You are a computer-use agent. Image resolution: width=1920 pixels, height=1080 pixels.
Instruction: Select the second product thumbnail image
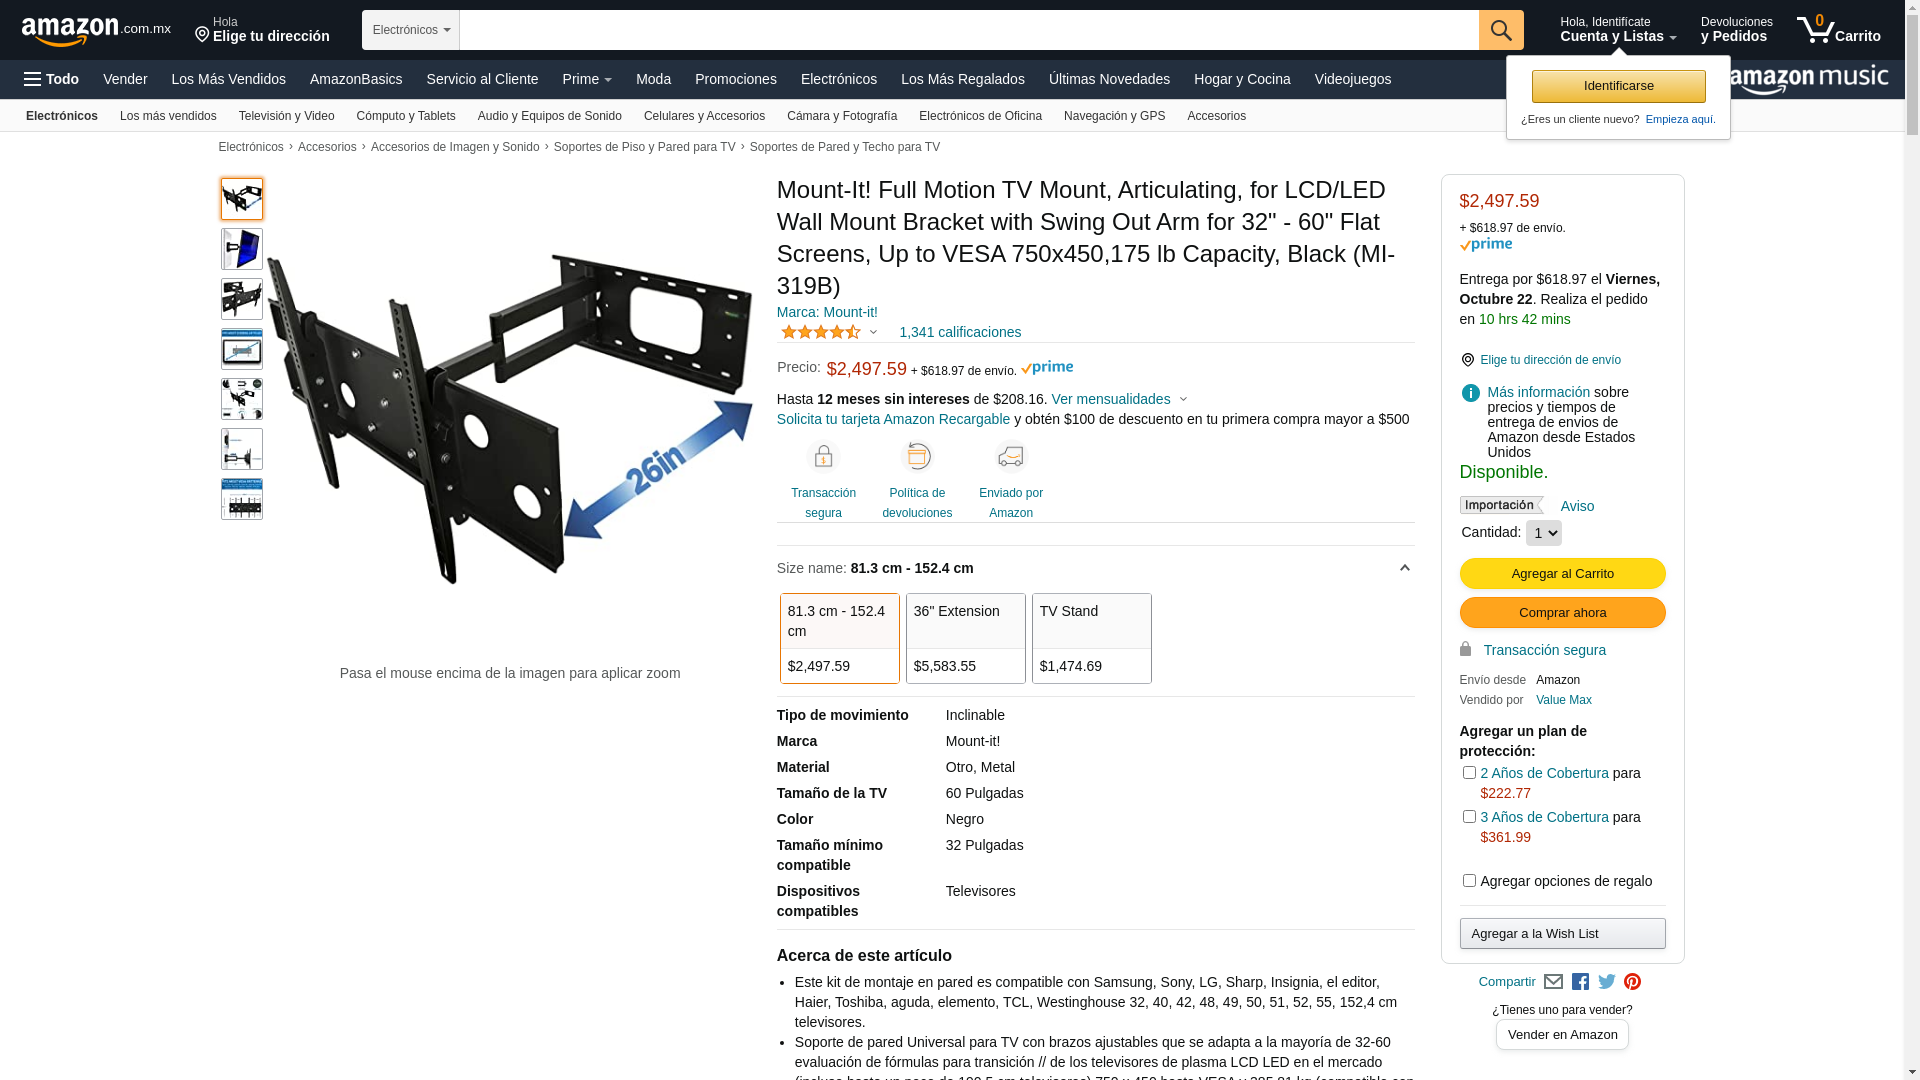pos(242,249)
